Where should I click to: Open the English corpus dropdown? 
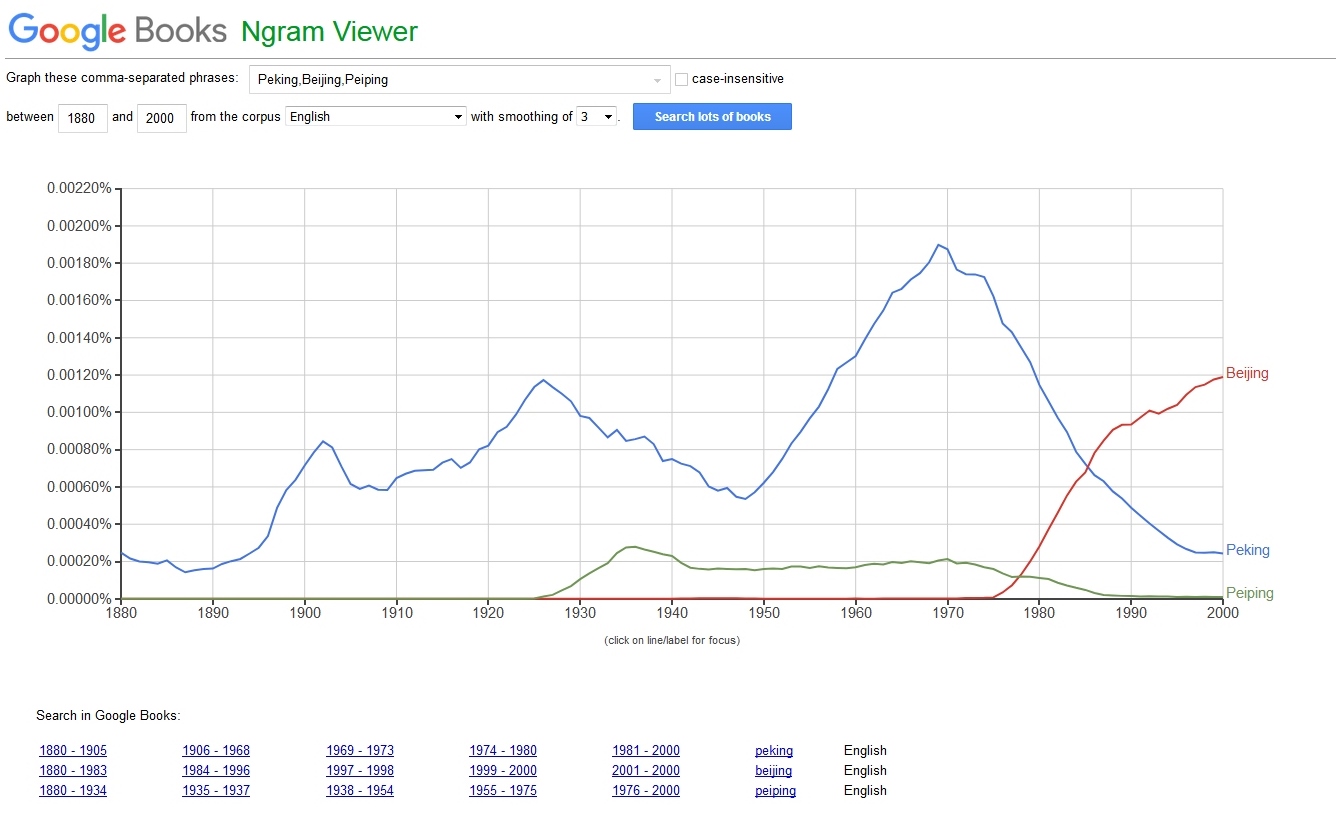[376, 117]
